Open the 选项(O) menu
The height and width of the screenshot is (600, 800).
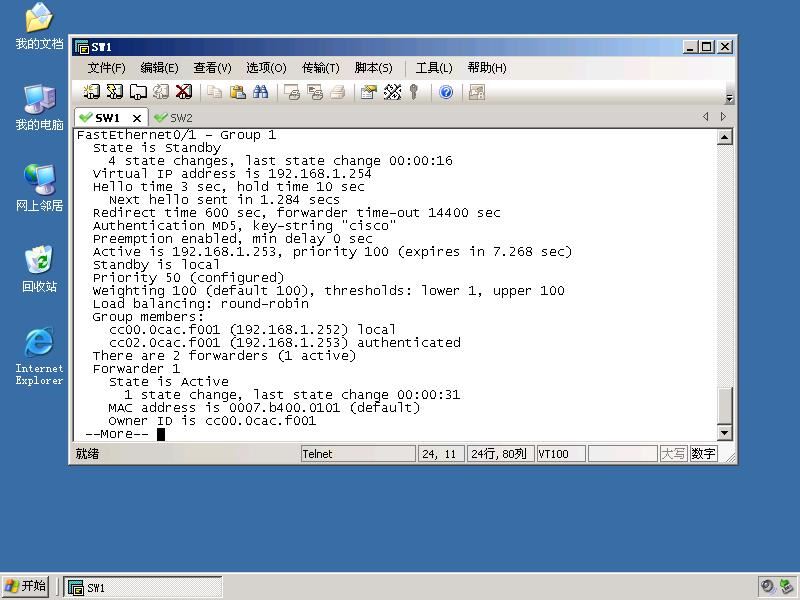(266, 68)
